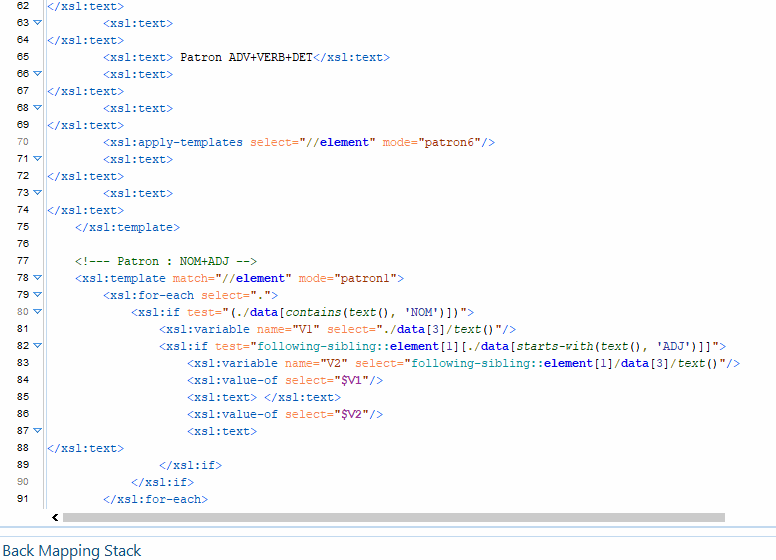
Task: Click the <xsl:text> tag on line 85
Action: pyautogui.click(x=222, y=398)
